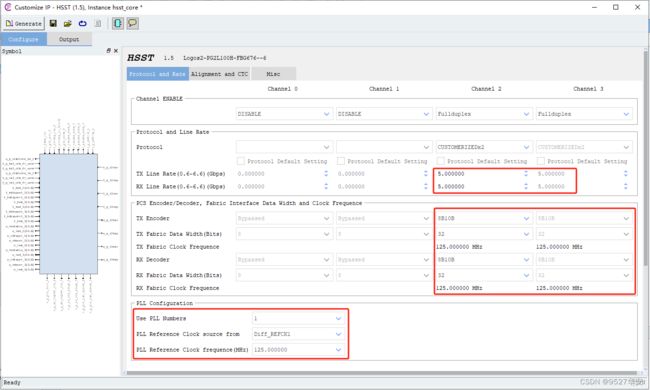Click the blue reset loop icon

(x=82, y=24)
